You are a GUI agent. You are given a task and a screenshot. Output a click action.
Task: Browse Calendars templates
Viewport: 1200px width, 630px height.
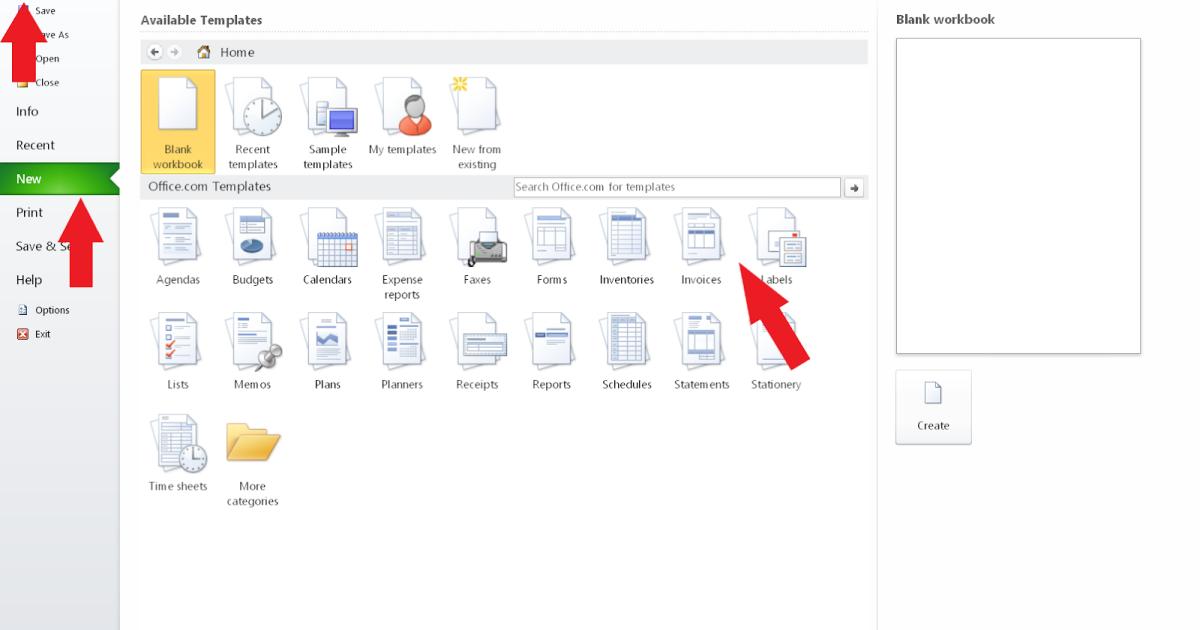327,245
